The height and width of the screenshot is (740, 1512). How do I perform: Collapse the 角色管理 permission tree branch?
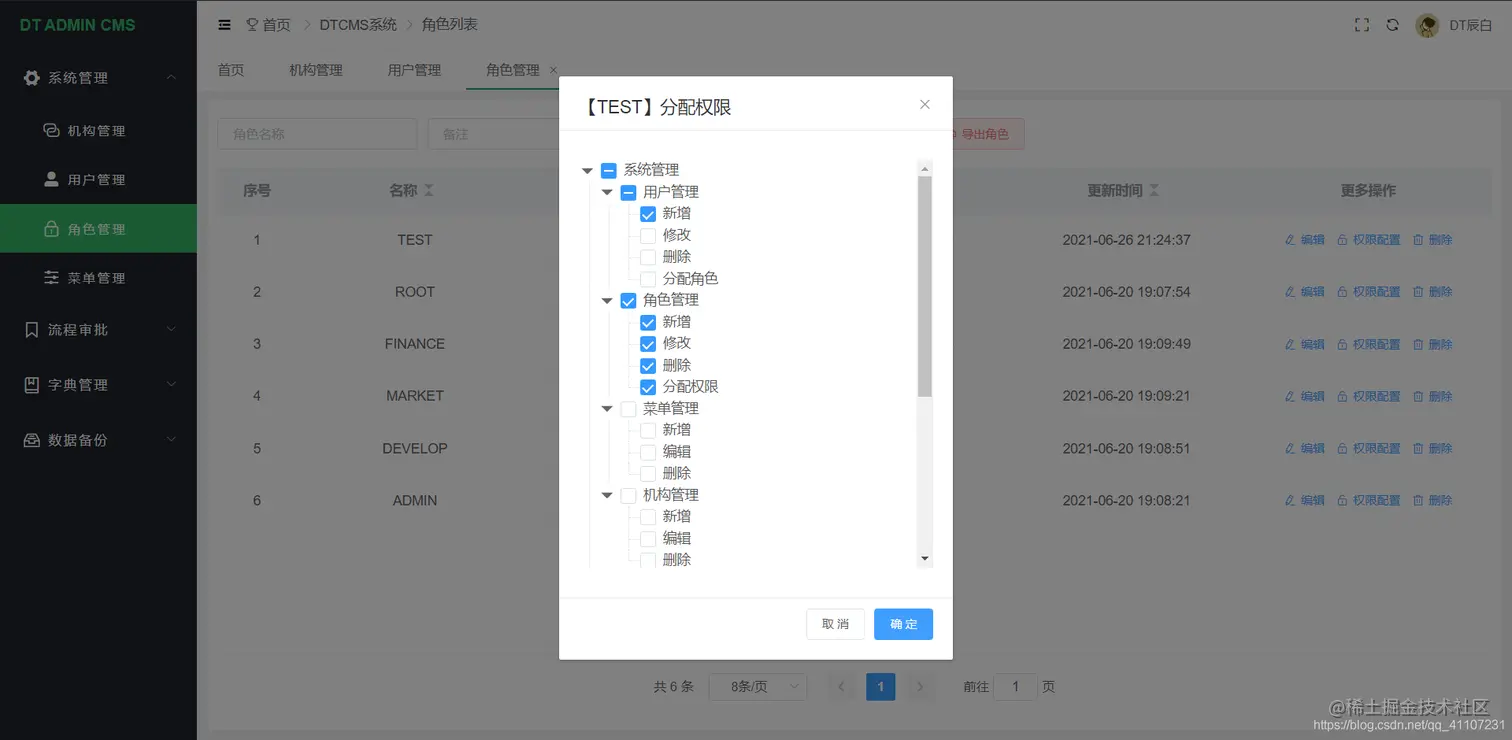point(606,299)
